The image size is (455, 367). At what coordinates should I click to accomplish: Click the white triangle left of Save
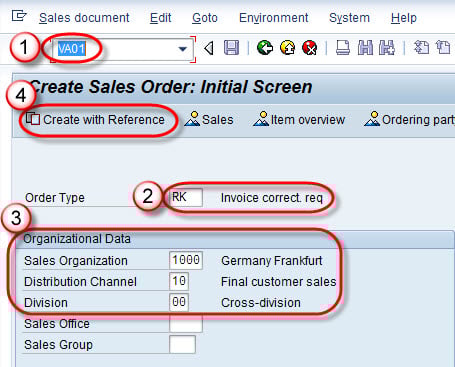click(209, 48)
